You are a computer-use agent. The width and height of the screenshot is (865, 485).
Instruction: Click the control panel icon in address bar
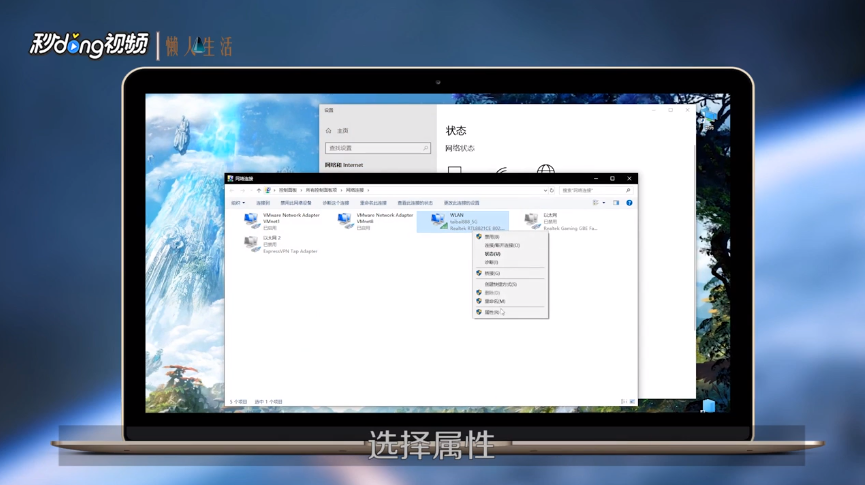(x=268, y=190)
